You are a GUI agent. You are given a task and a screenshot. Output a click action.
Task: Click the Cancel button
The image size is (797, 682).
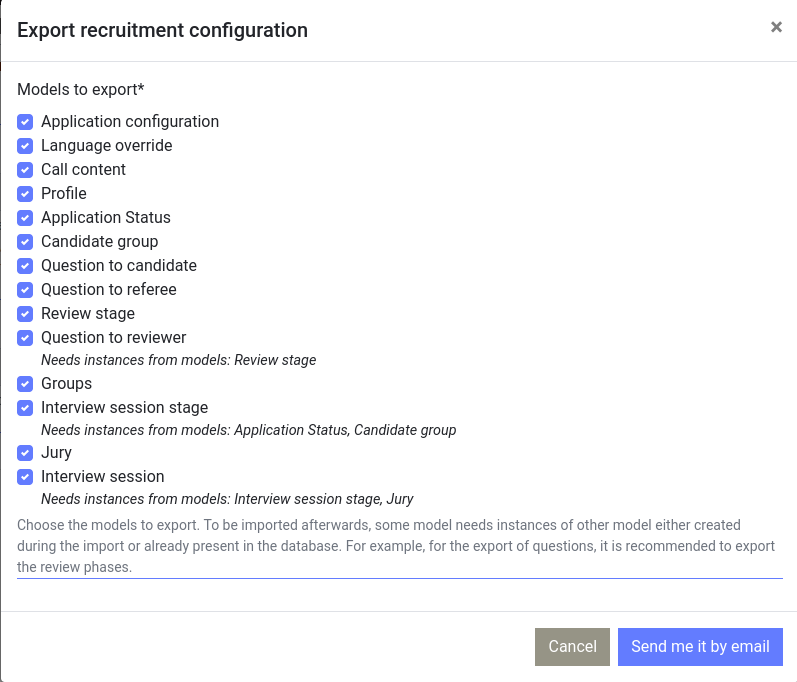(572, 647)
